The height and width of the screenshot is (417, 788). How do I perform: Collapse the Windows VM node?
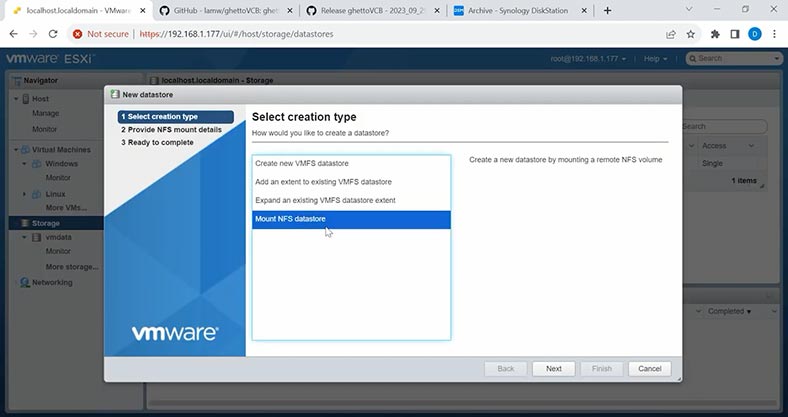[x=24, y=164]
